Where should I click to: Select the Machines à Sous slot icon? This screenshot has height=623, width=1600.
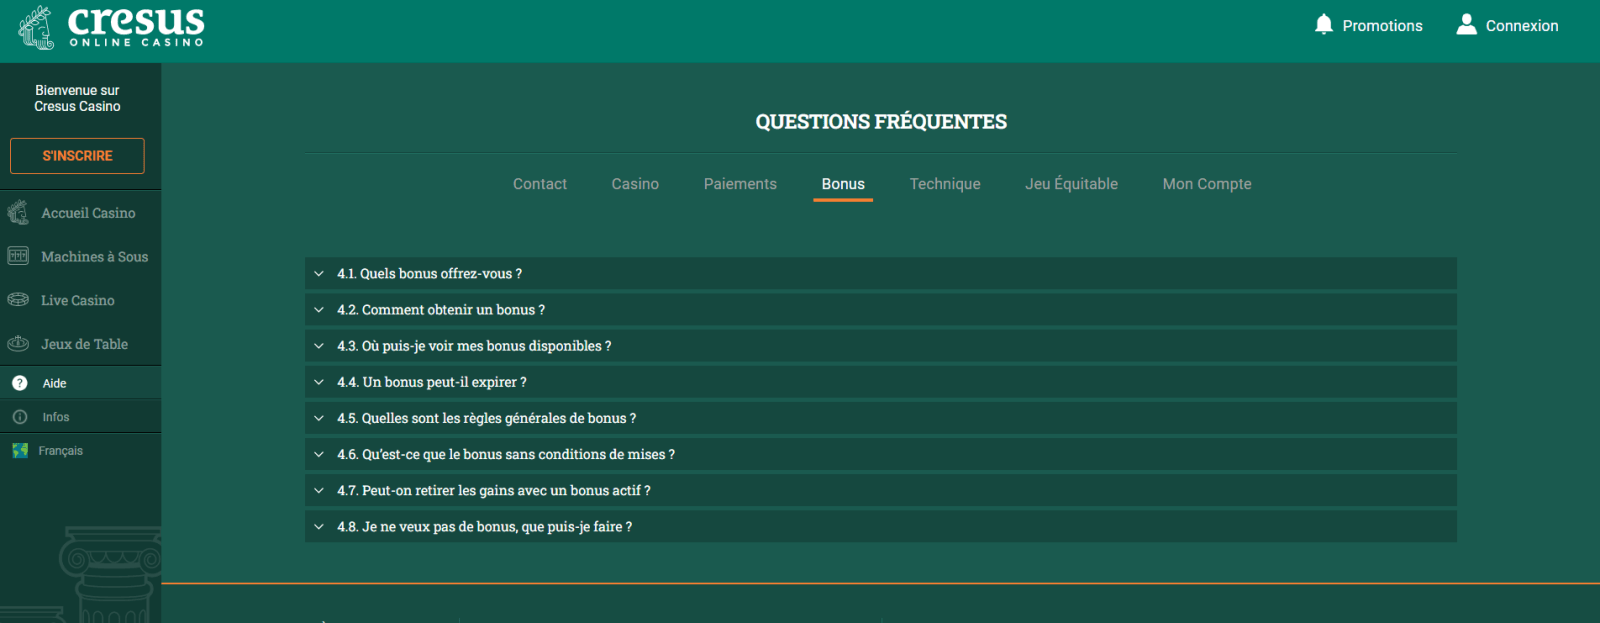[x=18, y=256]
